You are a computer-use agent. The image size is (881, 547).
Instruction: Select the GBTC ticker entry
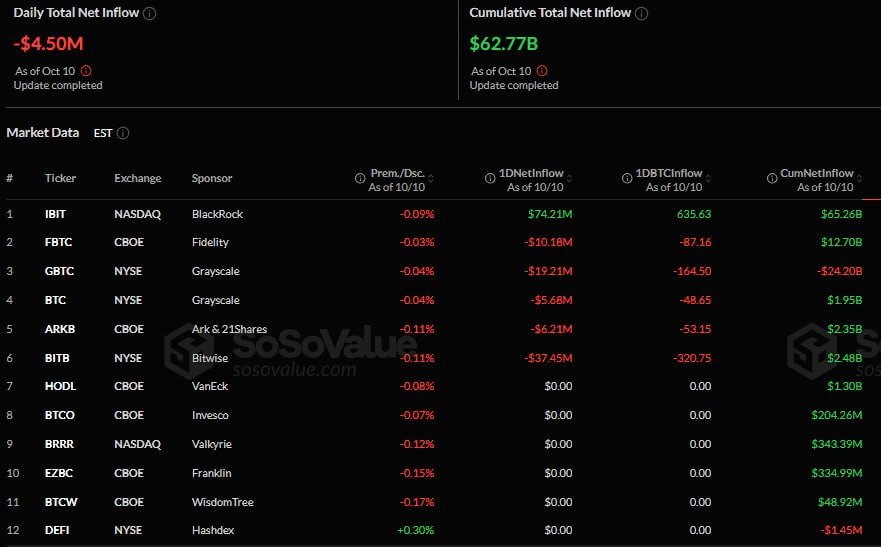coord(59,271)
